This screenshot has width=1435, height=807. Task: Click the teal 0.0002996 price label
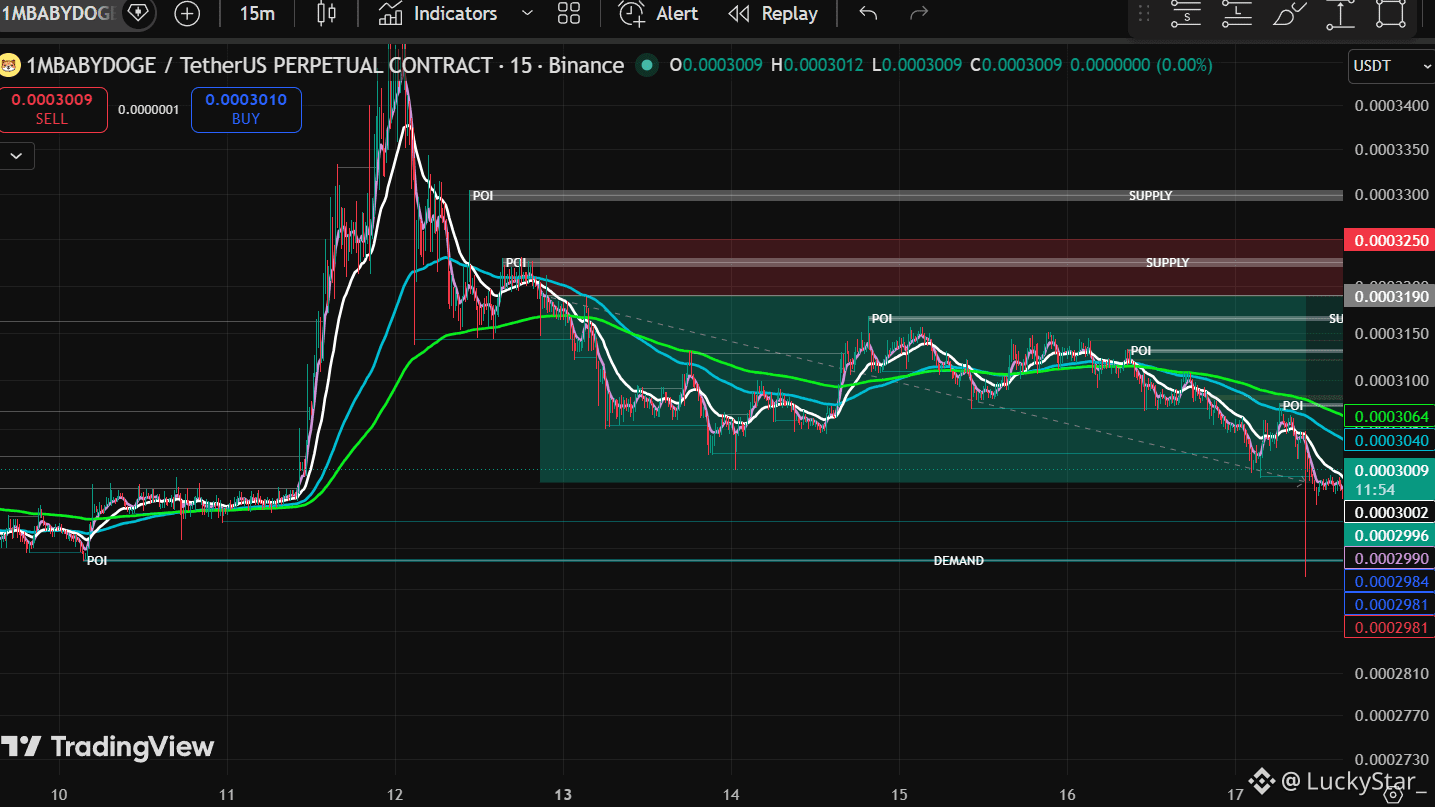[x=1391, y=536]
